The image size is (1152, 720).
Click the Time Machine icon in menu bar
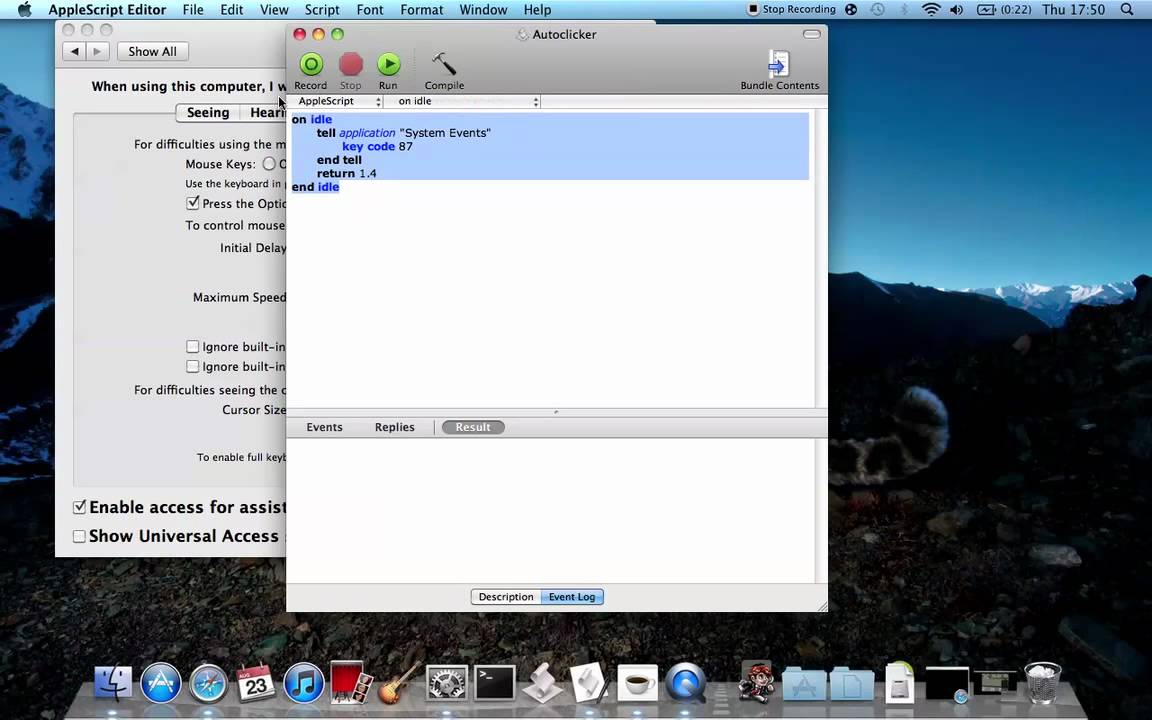pos(877,10)
